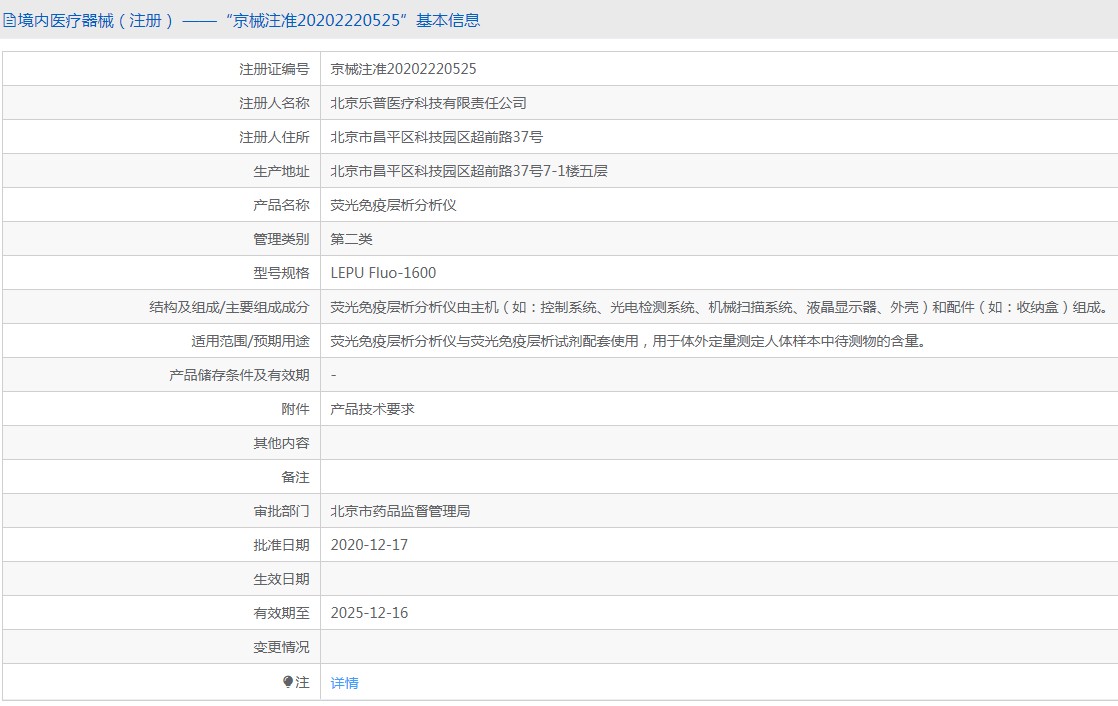1118x706 pixels.
Task: Click the 其他内容 label
Action: pyautogui.click(x=282, y=443)
